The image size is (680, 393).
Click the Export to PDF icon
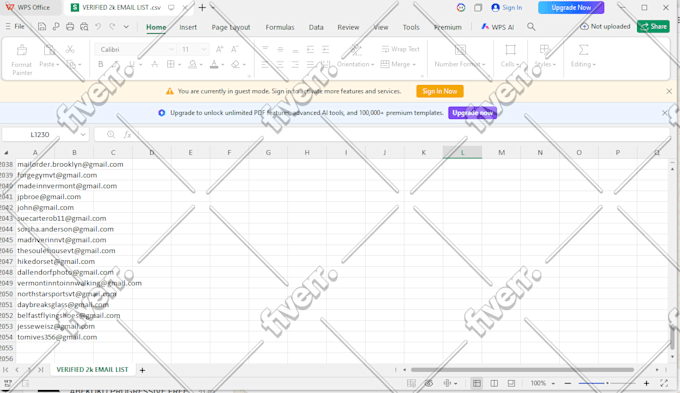[x=56, y=26]
